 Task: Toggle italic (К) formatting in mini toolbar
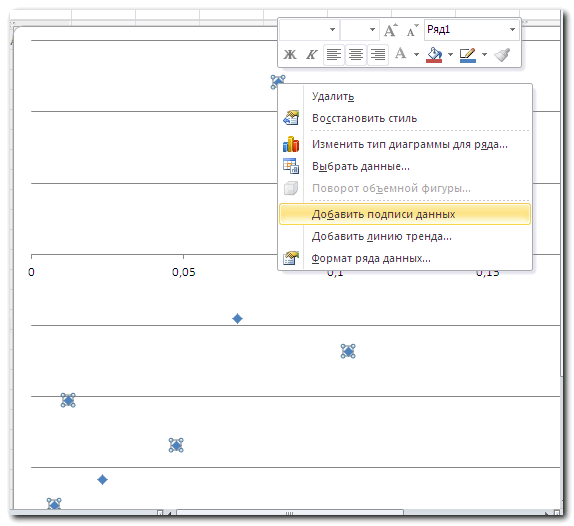(x=311, y=55)
